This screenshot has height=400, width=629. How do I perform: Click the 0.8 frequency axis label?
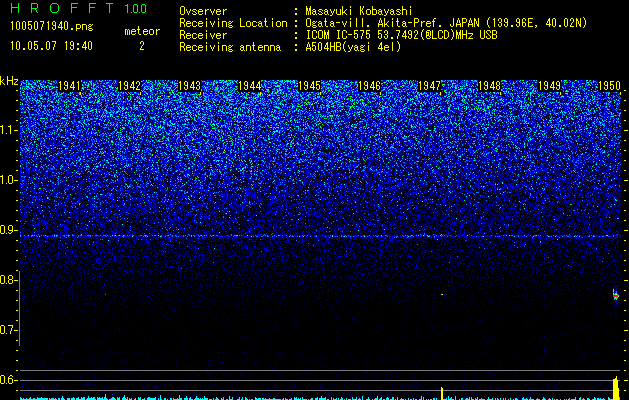[9, 280]
